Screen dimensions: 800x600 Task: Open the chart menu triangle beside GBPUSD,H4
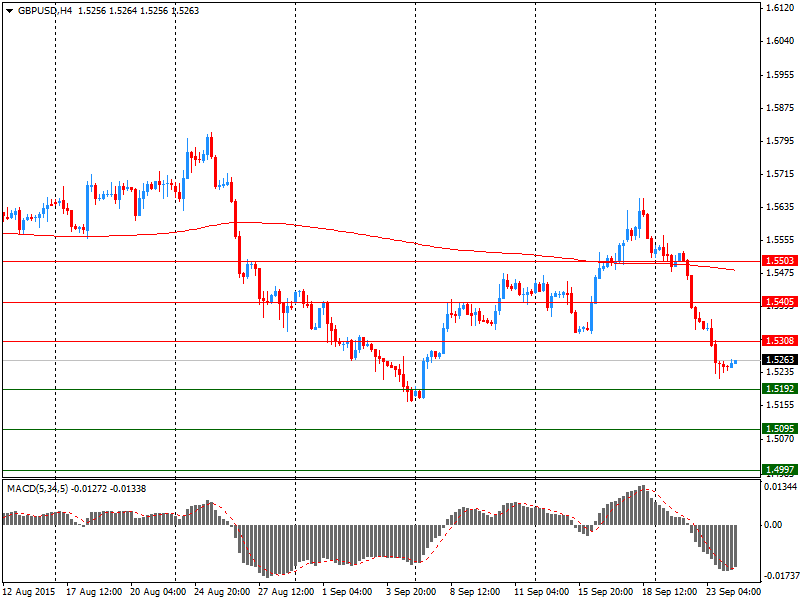[x=9, y=11]
